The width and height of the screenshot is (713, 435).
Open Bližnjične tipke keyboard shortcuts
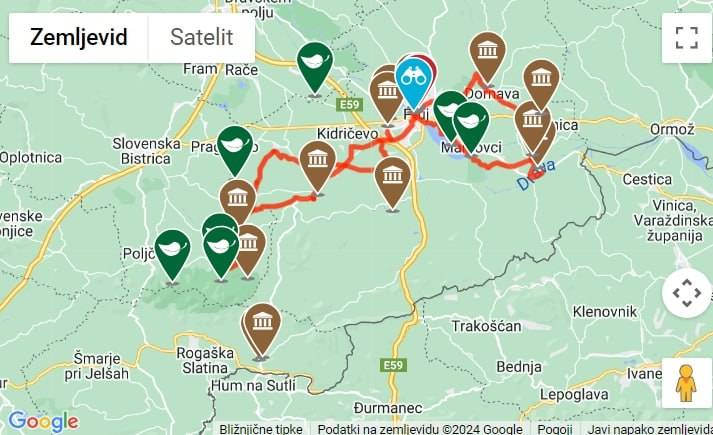pos(261,429)
